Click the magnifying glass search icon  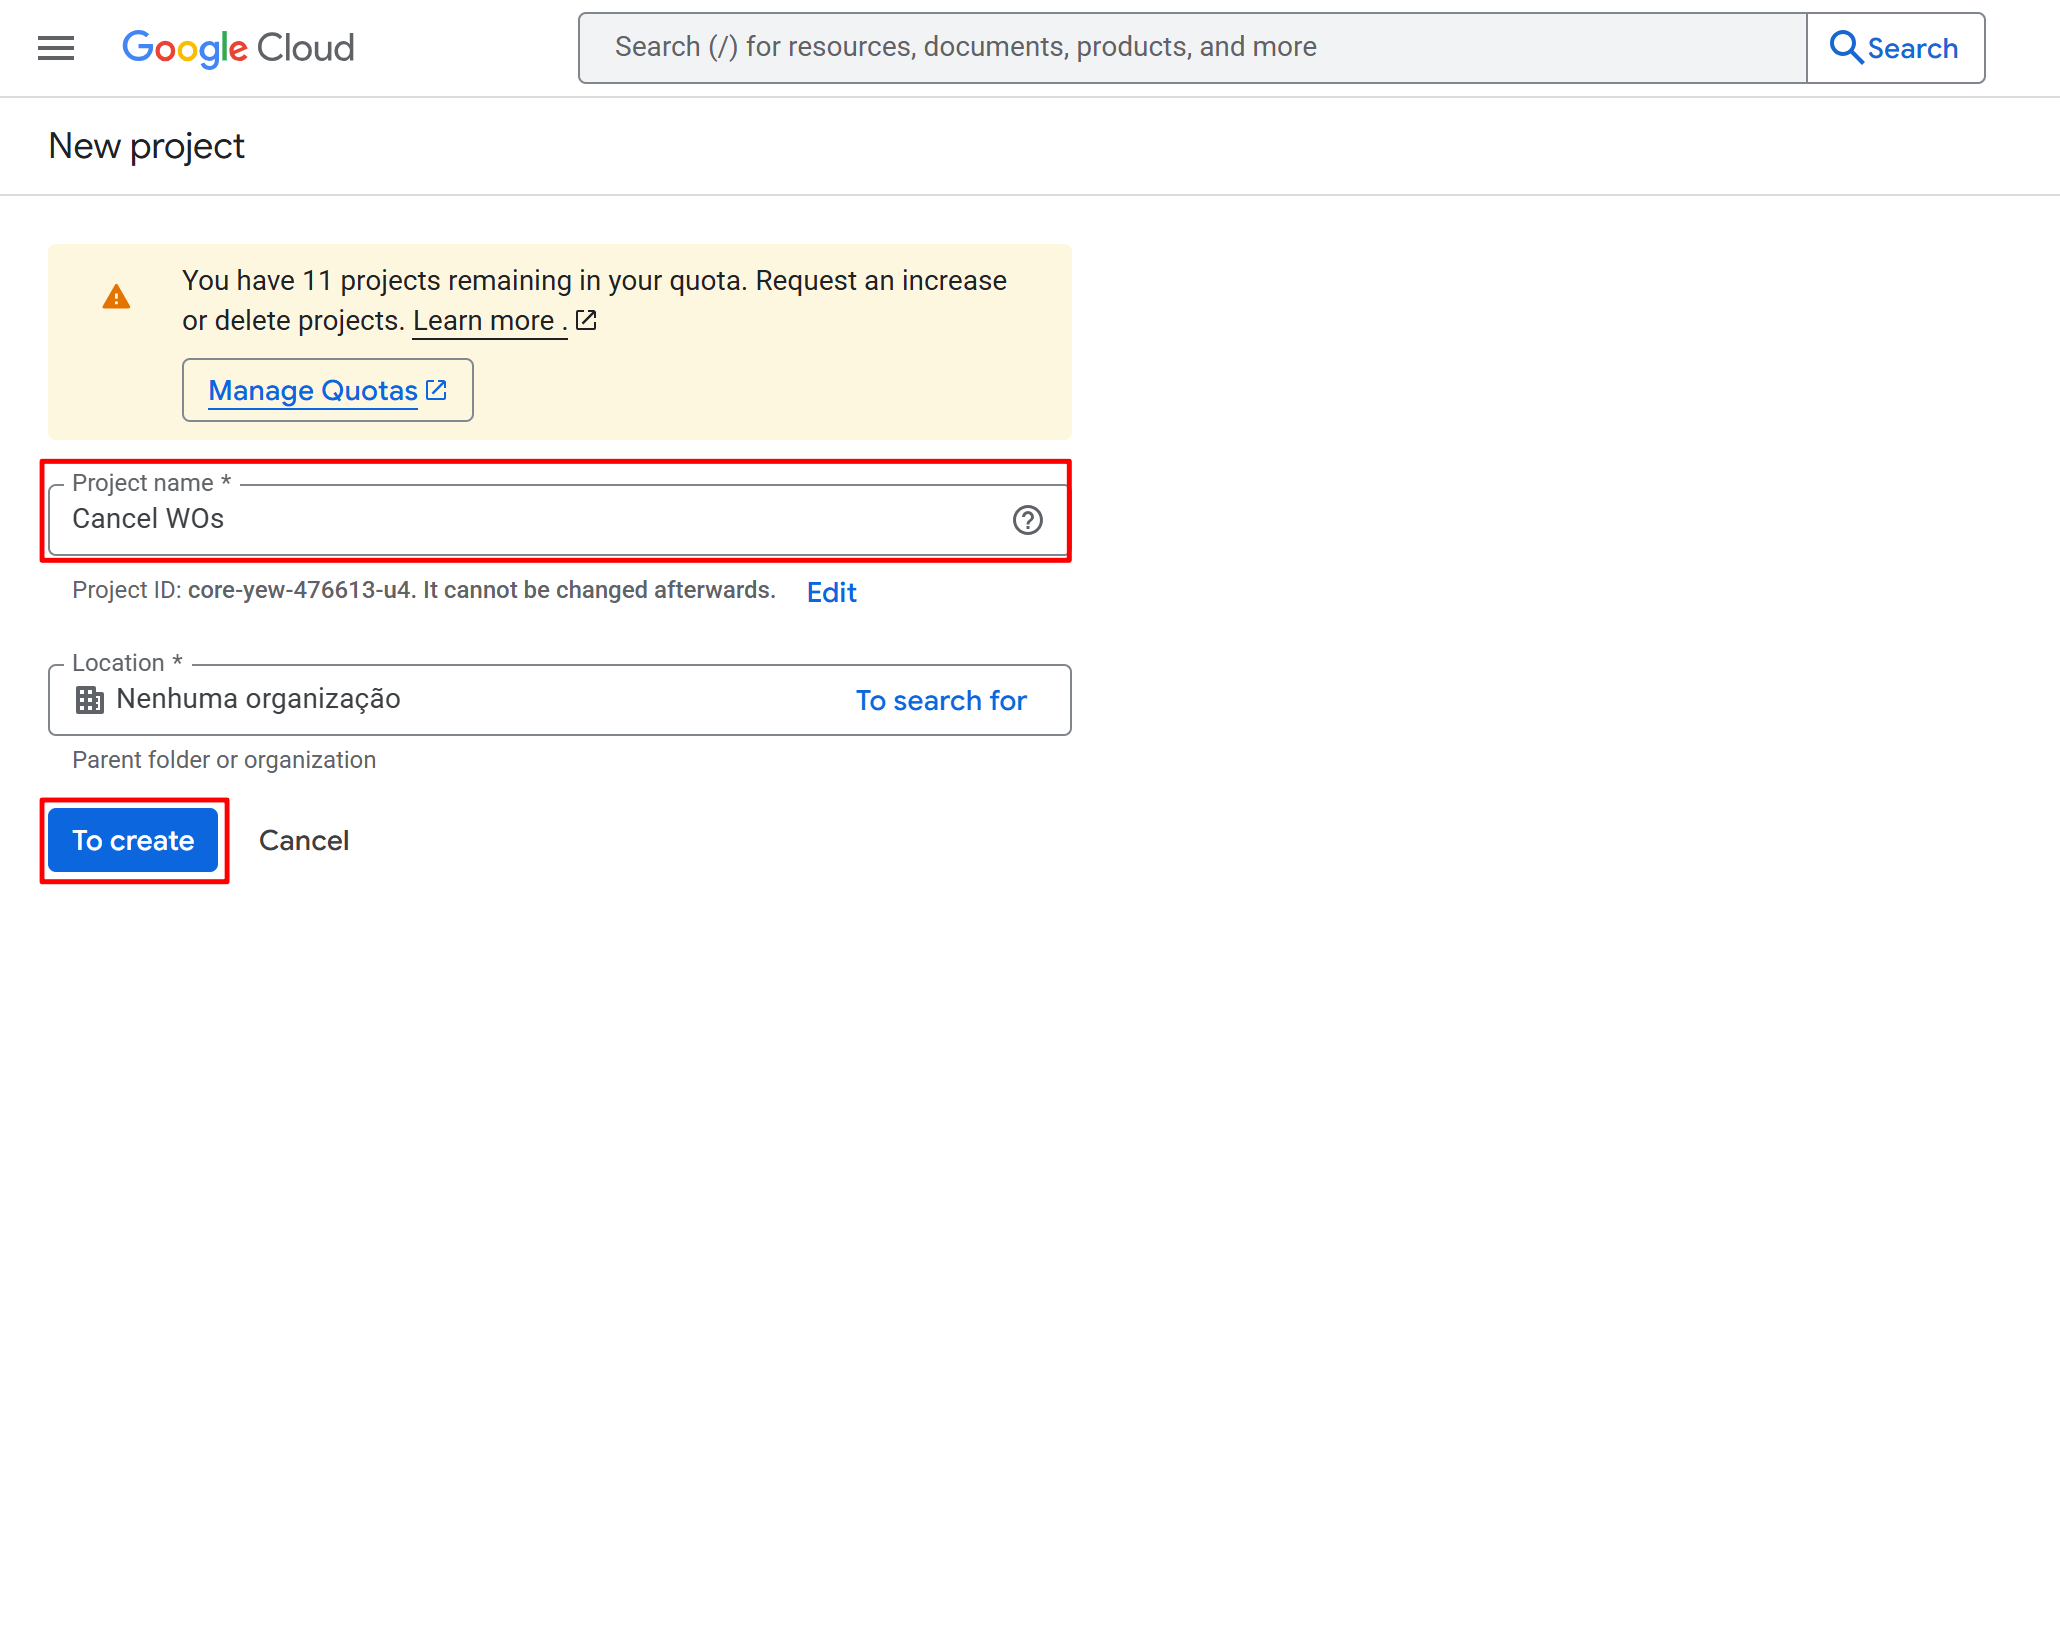[1845, 47]
